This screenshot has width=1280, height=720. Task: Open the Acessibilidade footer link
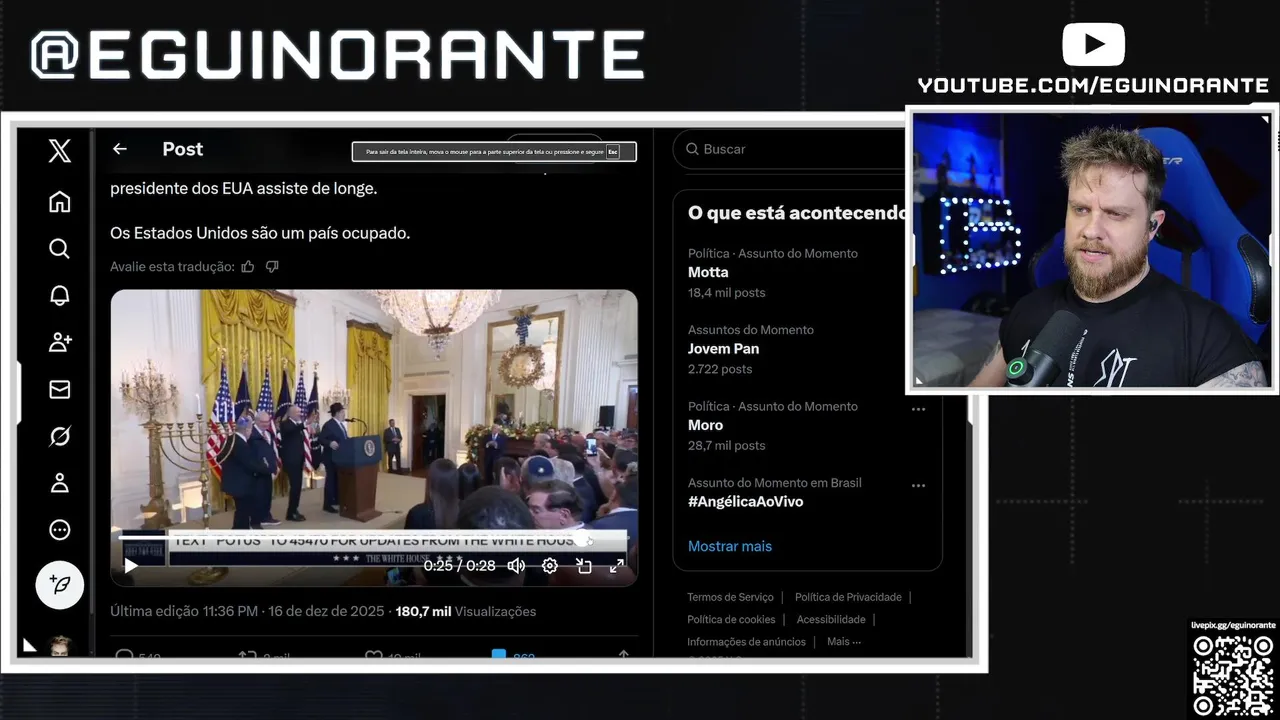coord(830,619)
